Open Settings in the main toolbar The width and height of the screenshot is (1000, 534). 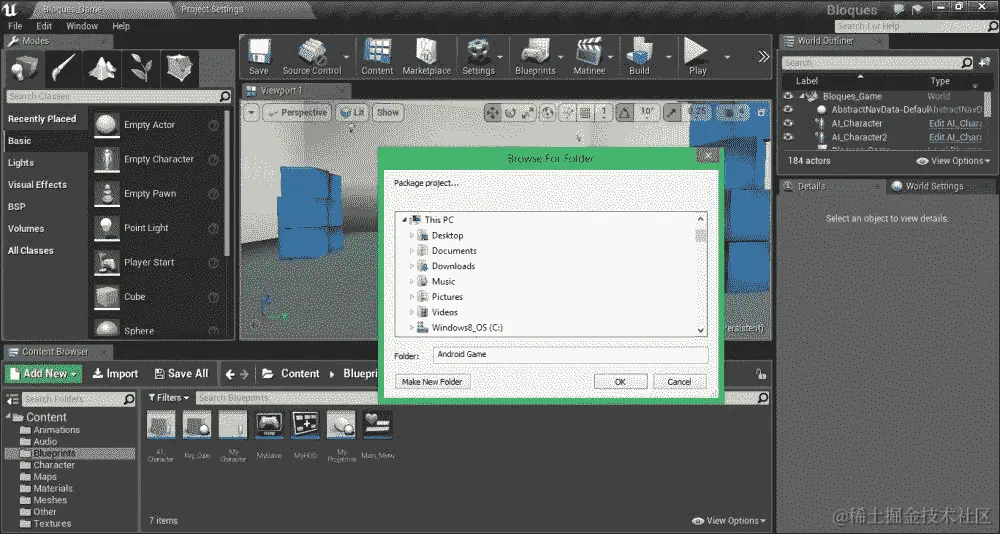[478, 57]
